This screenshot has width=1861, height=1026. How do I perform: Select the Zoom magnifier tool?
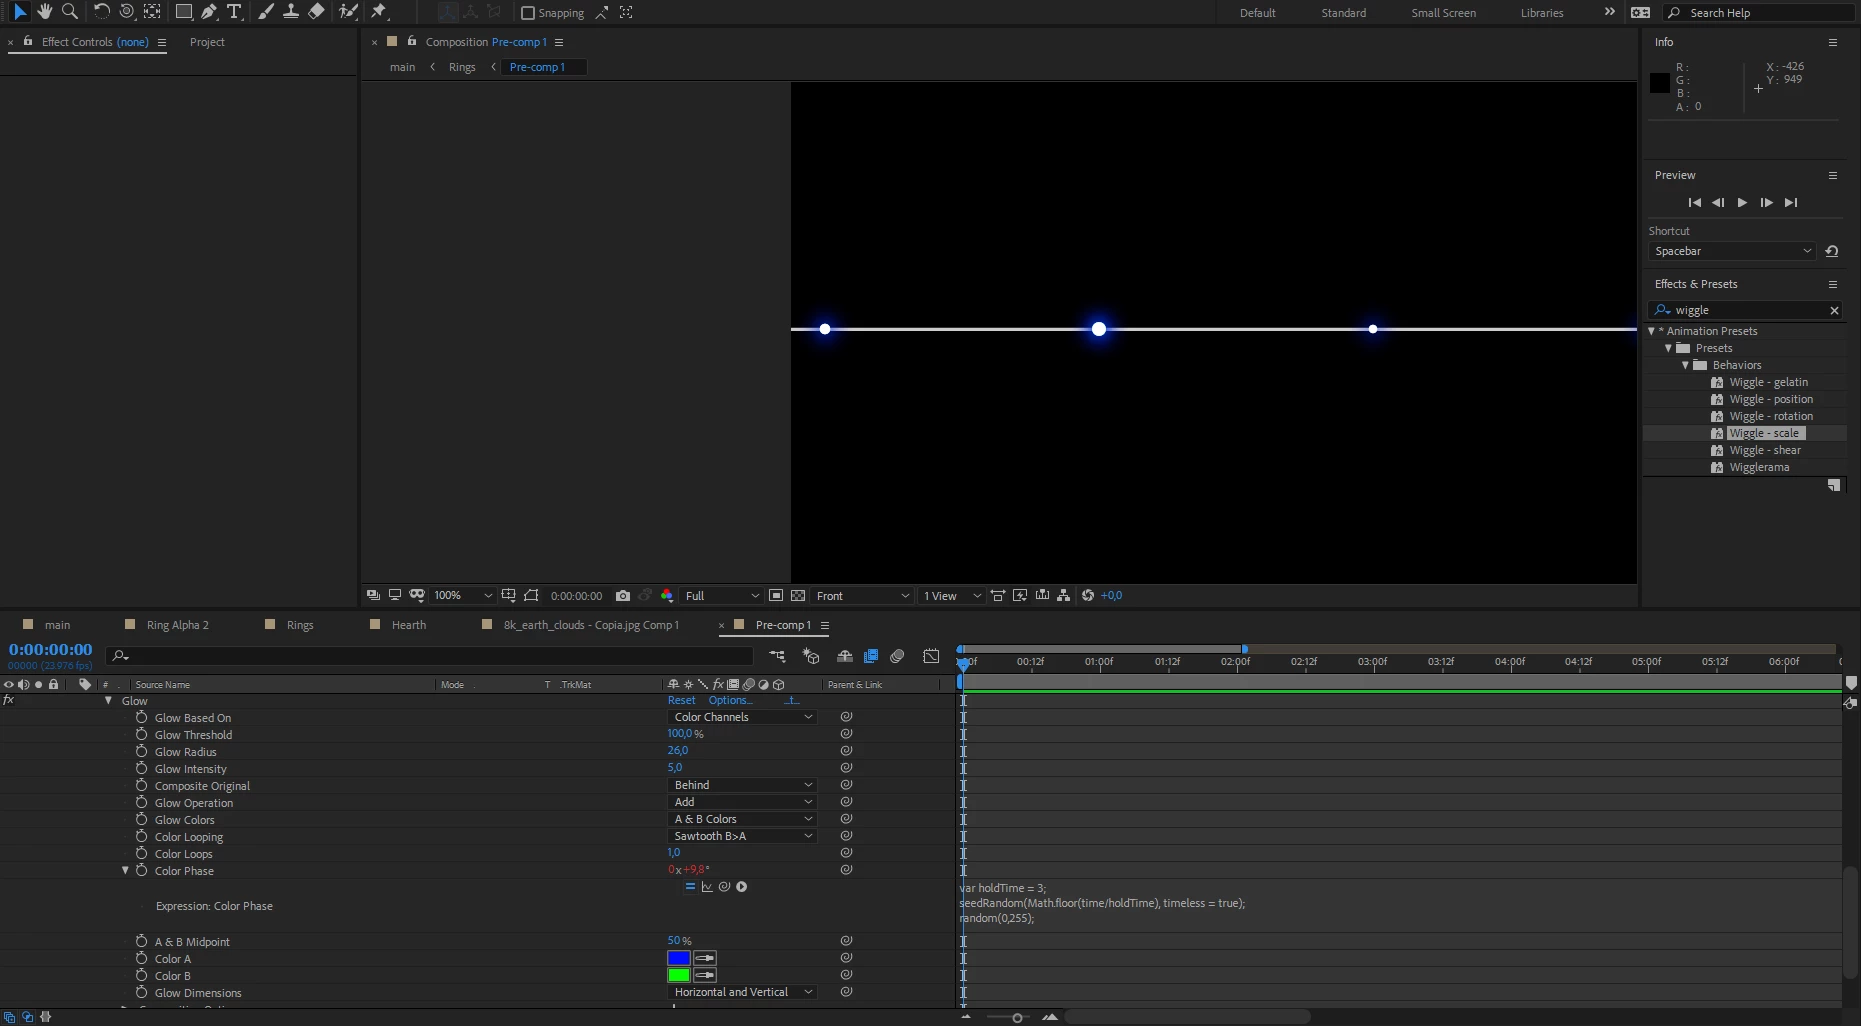click(x=69, y=12)
